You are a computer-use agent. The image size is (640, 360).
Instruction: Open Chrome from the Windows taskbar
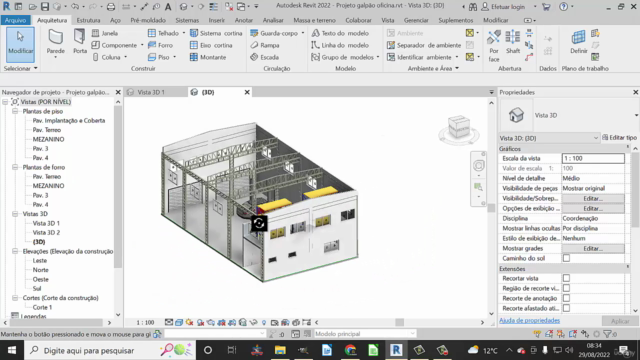(x=350, y=350)
